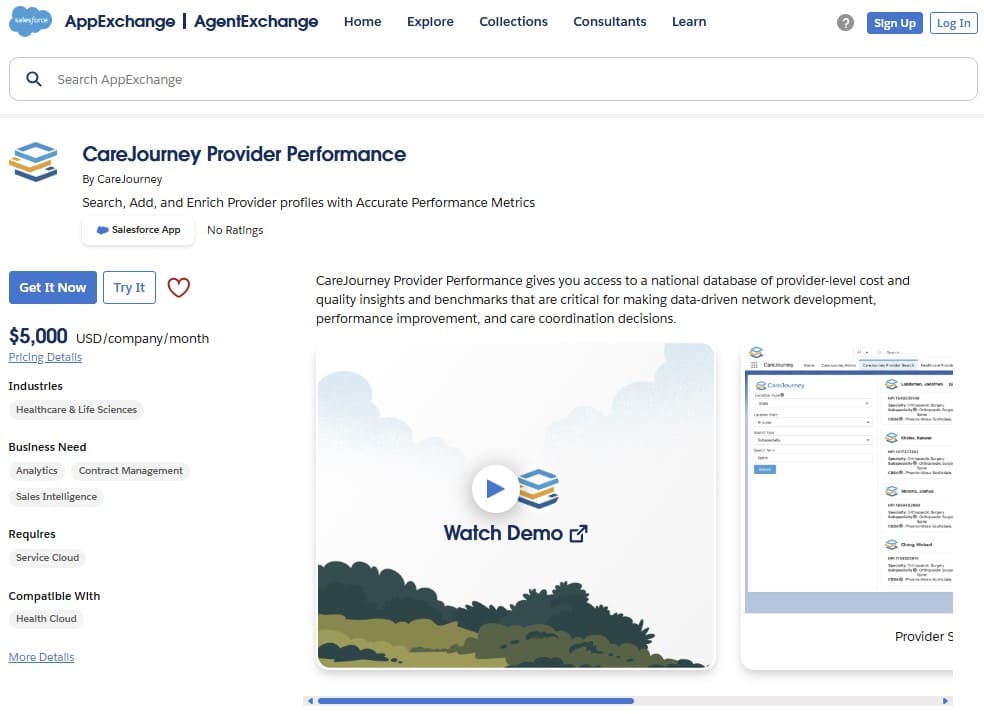Click the AgentExchange title link

pos(255,21)
